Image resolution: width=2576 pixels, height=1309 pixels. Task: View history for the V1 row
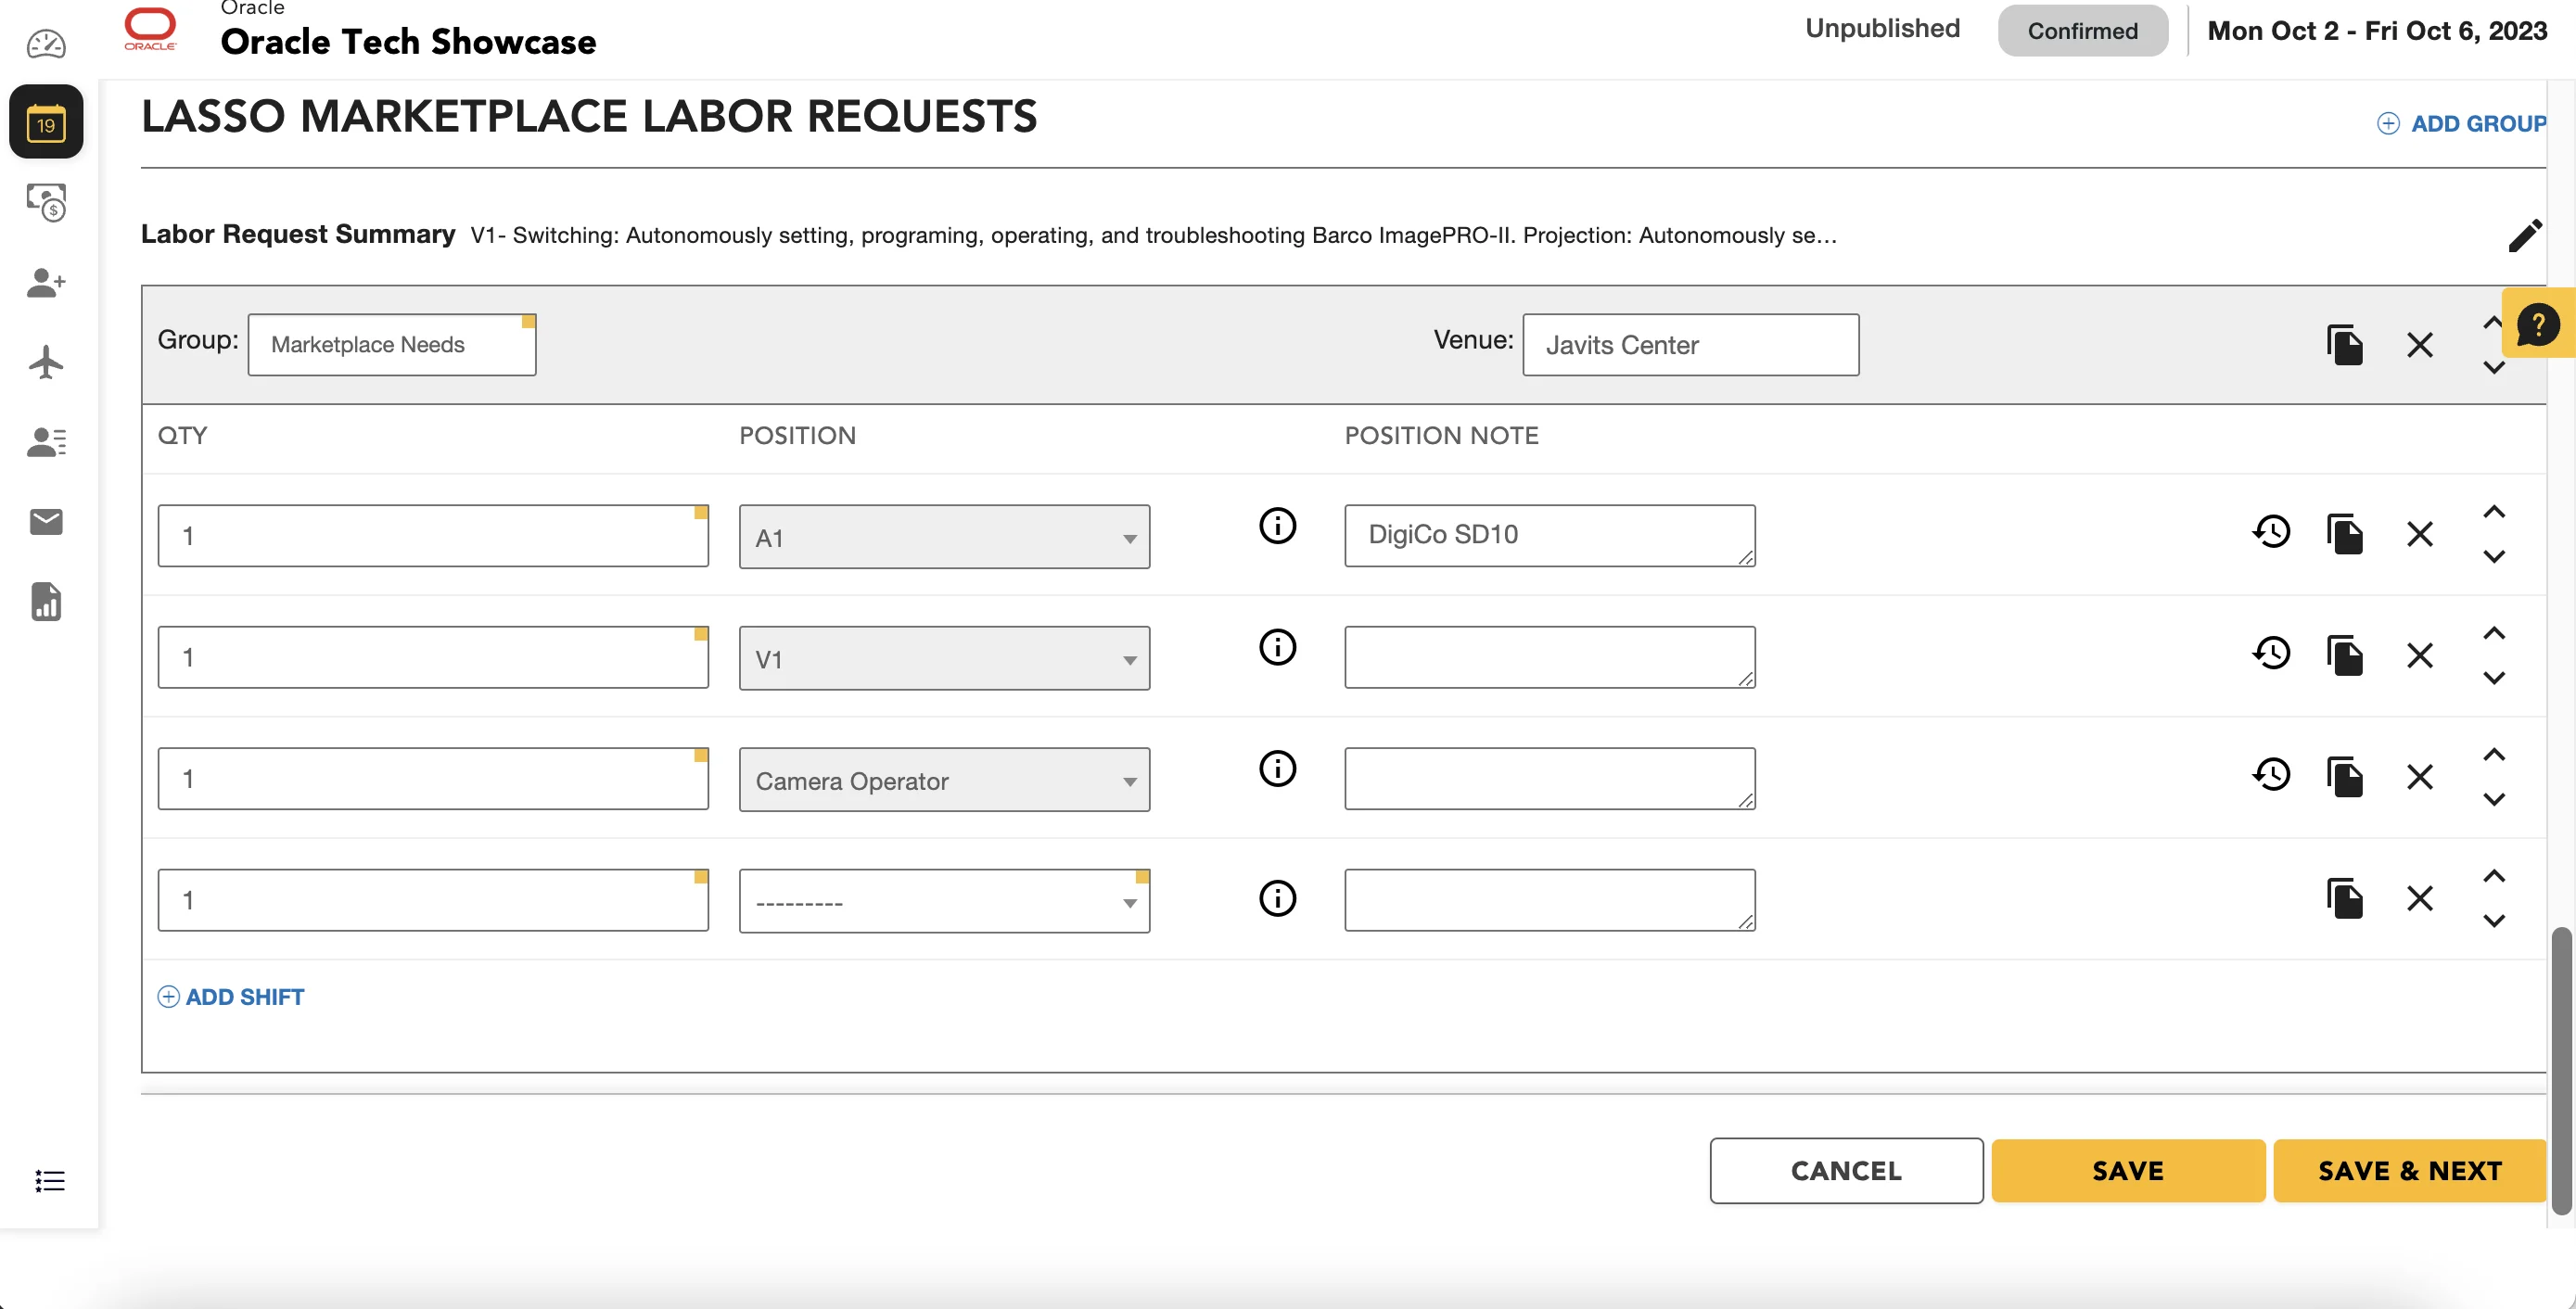(x=2272, y=654)
